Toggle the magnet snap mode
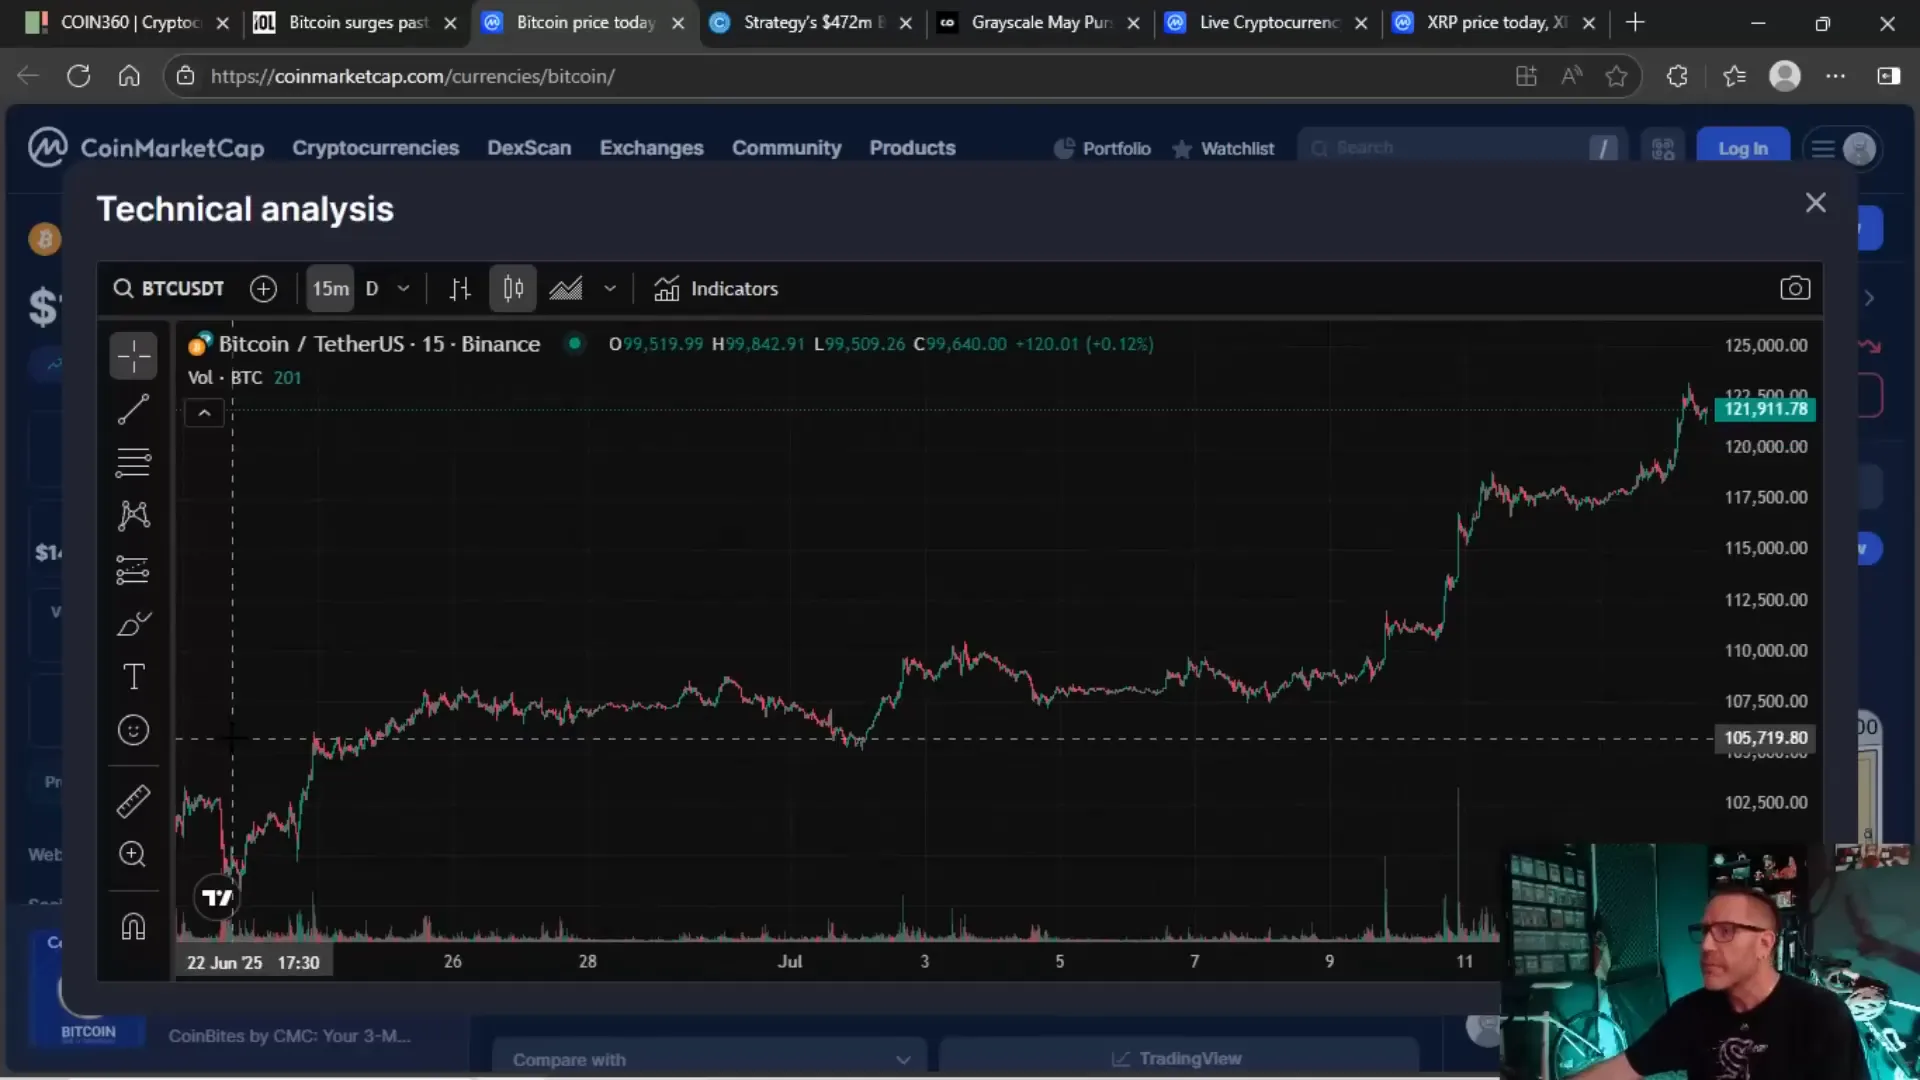Image resolution: width=1920 pixels, height=1080 pixels. [x=133, y=926]
